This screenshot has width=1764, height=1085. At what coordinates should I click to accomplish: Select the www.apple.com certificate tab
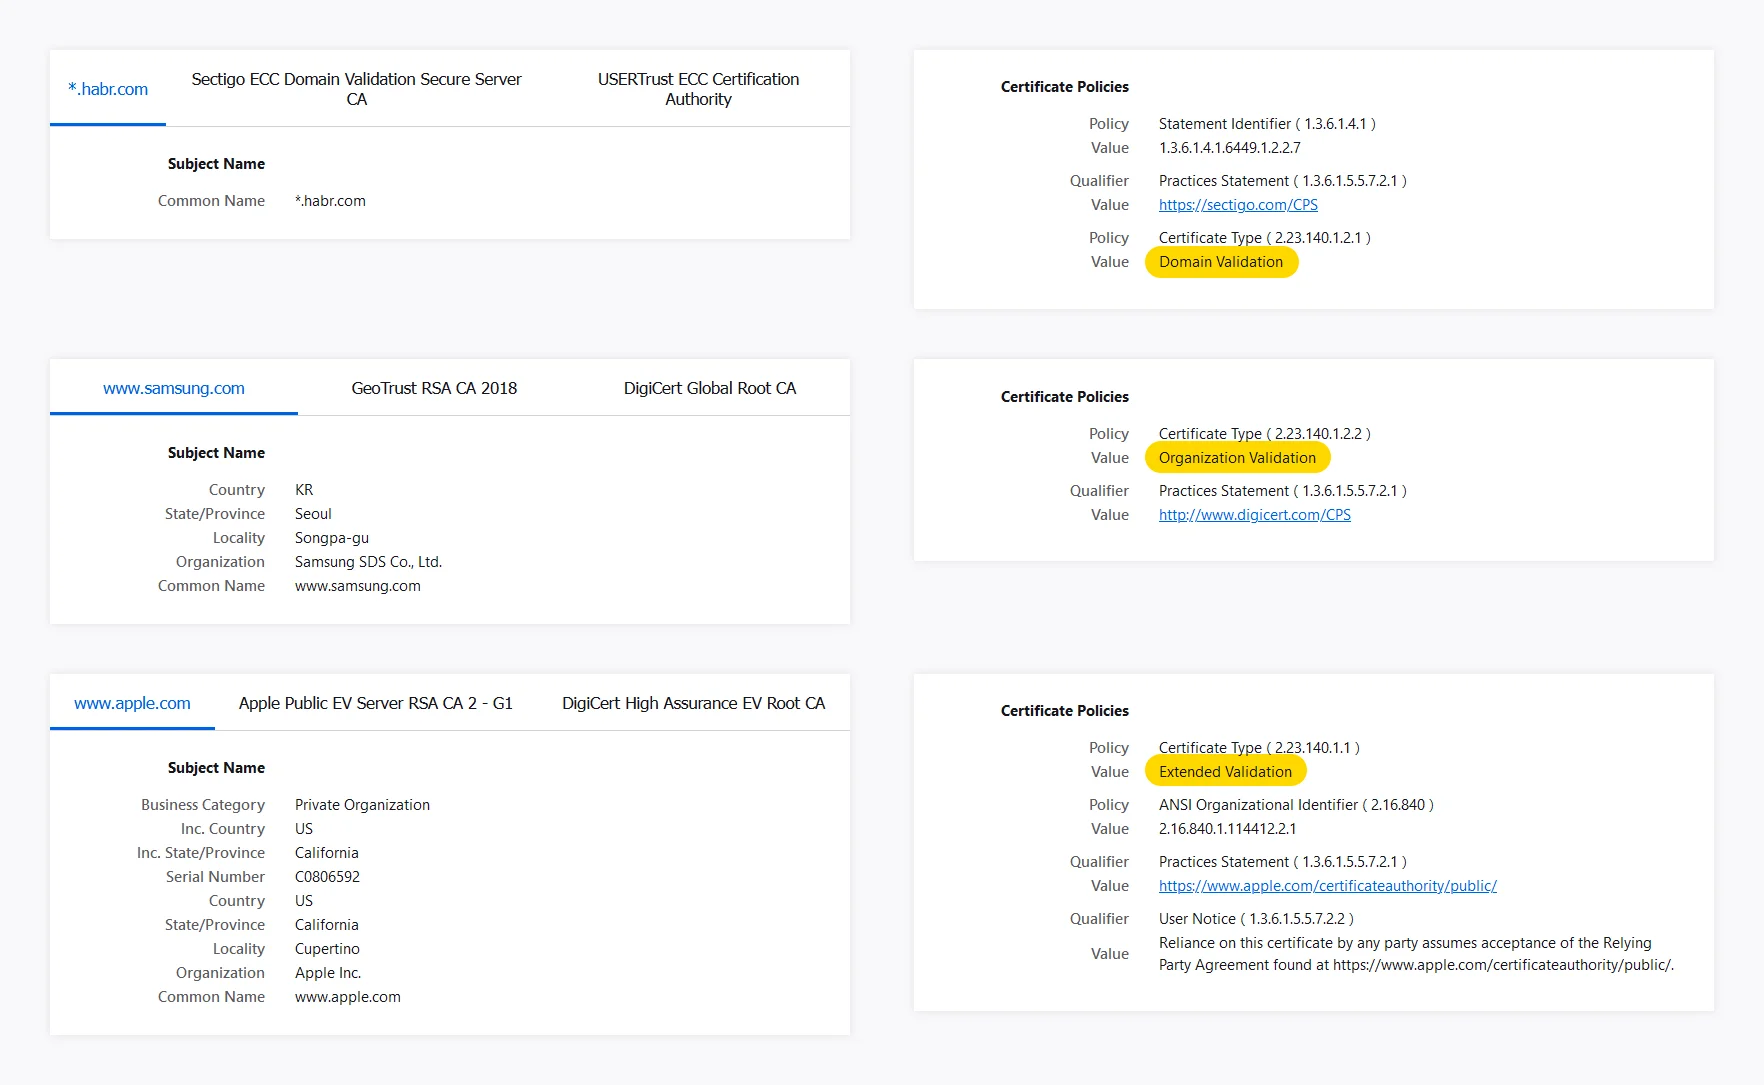(132, 703)
